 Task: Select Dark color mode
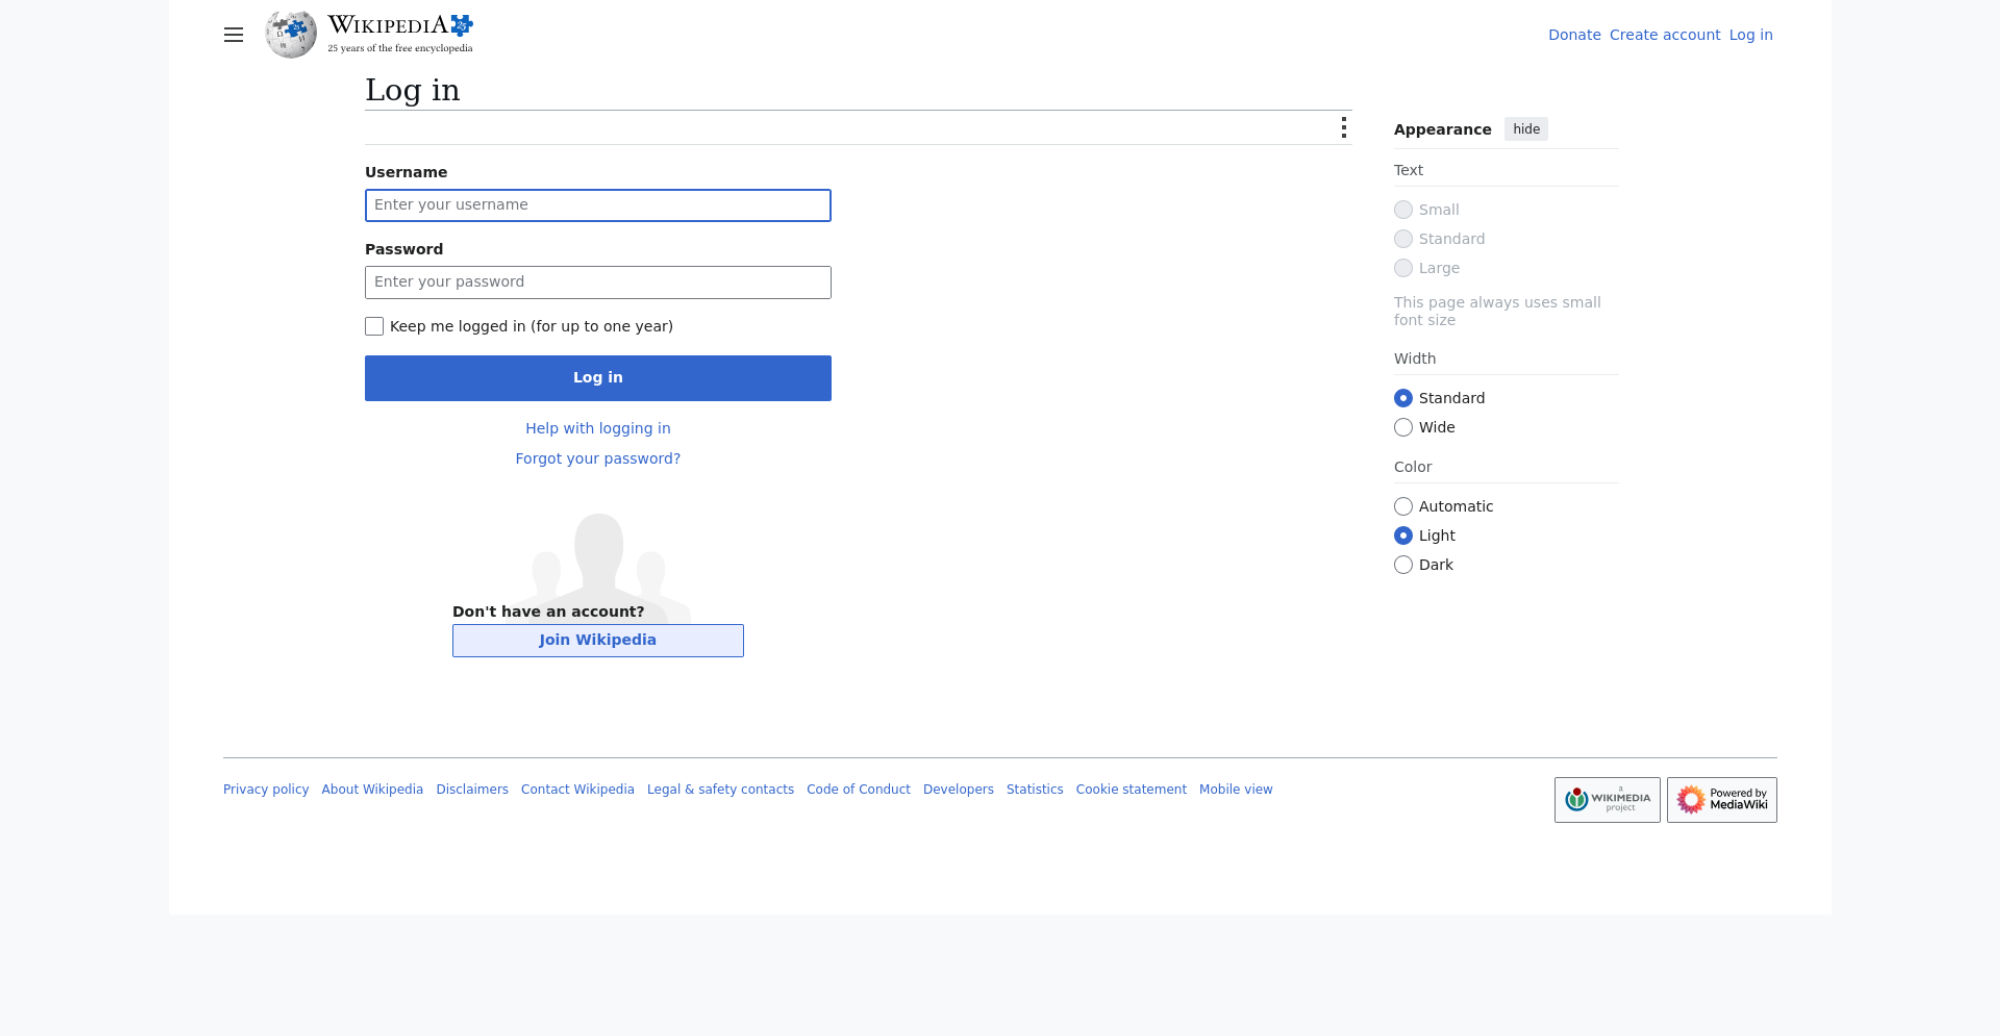point(1403,565)
